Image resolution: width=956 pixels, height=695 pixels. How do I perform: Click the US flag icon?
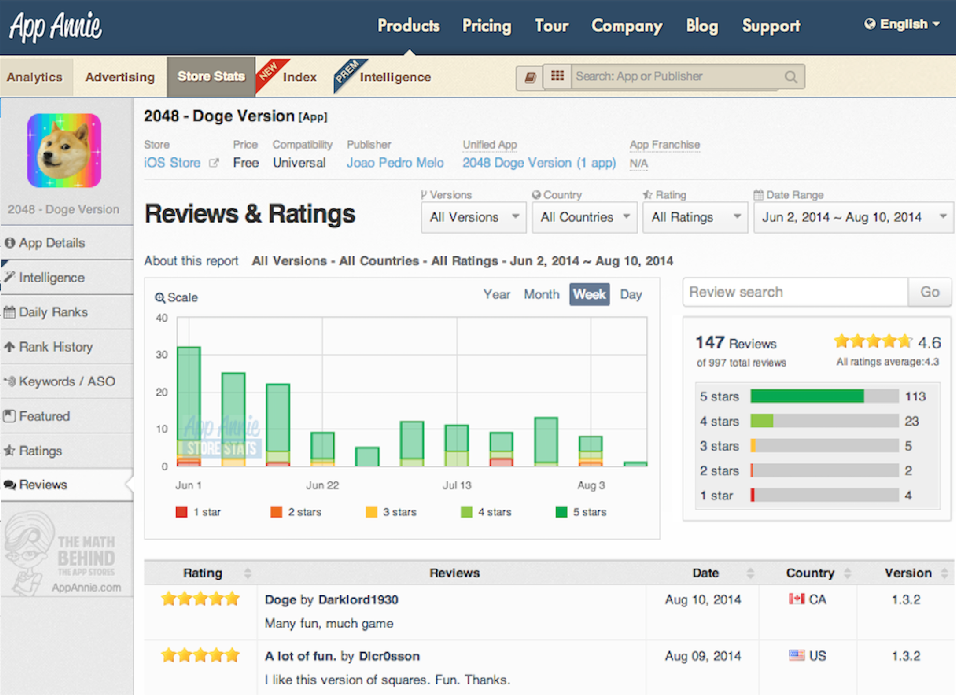pyautogui.click(x=796, y=655)
